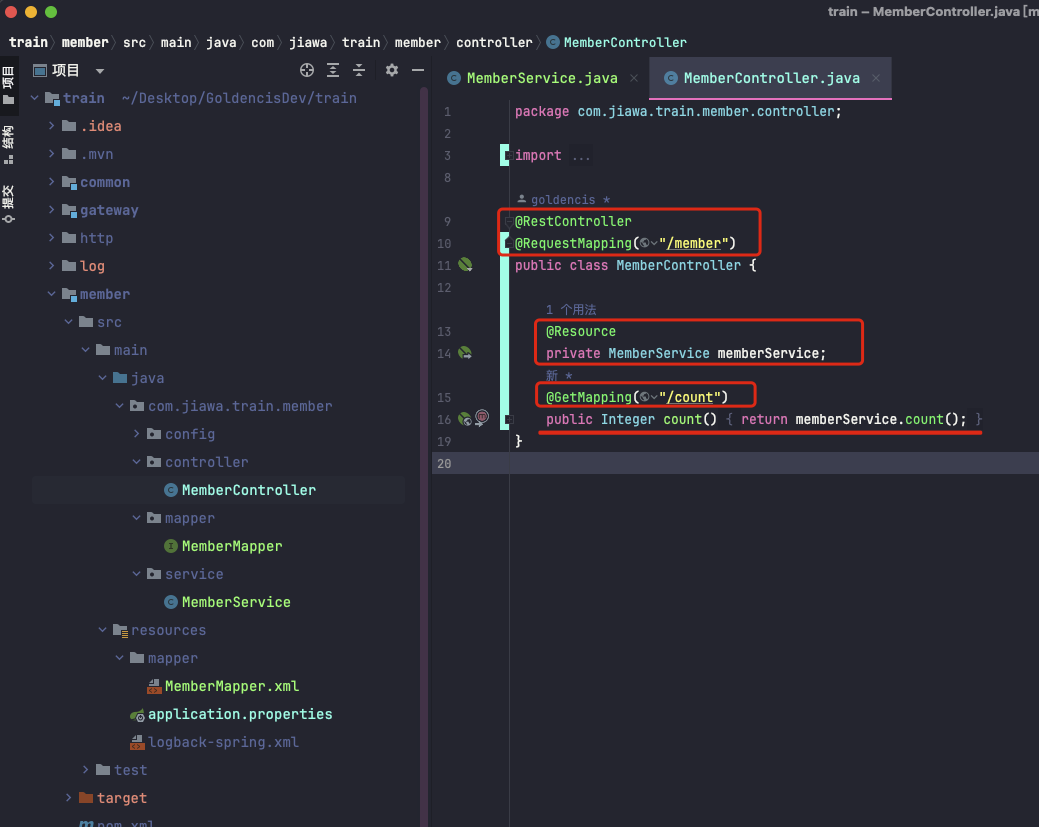Screen dimensions: 1039x827
Task: Select the mapper folder under resources
Action: (164, 658)
